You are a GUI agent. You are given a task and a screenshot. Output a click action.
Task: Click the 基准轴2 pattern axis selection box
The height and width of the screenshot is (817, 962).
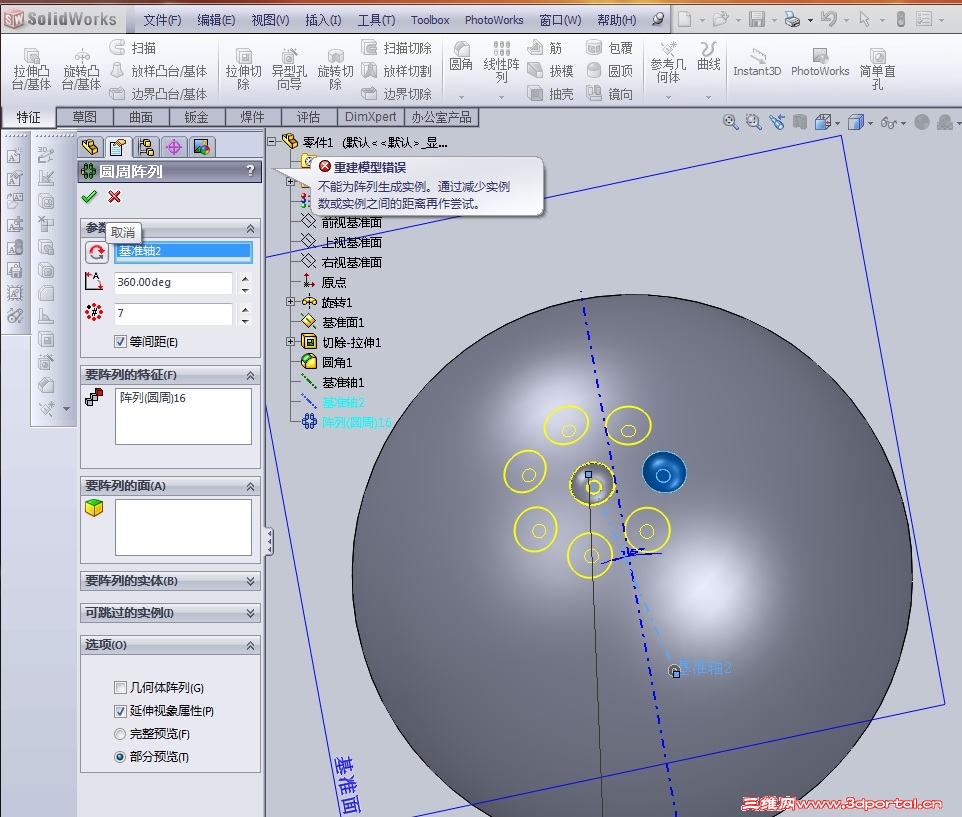(183, 251)
